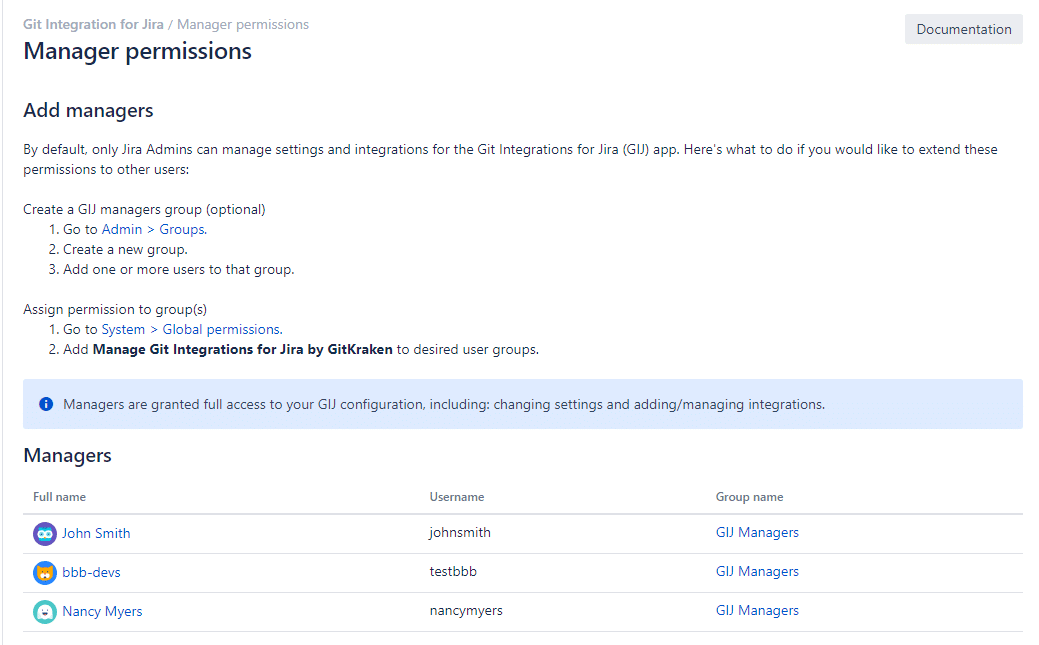The image size is (1039, 645).
Task: Open John Smith's profile link
Action: coord(96,534)
